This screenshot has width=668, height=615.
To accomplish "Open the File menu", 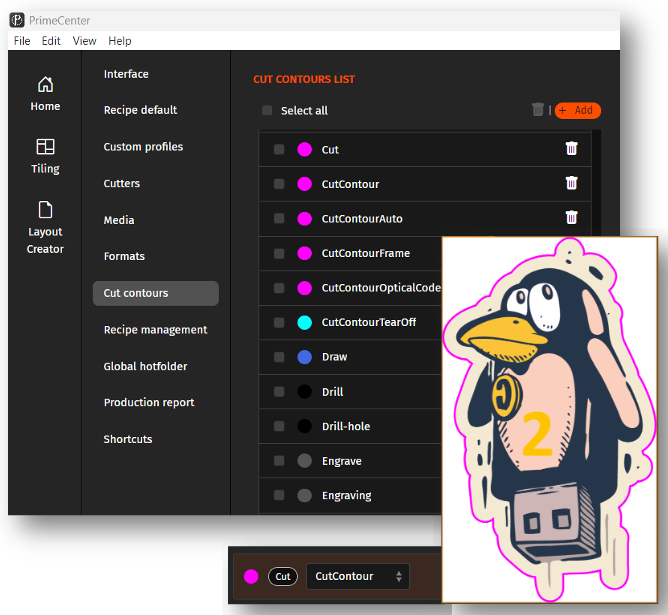I will (22, 41).
